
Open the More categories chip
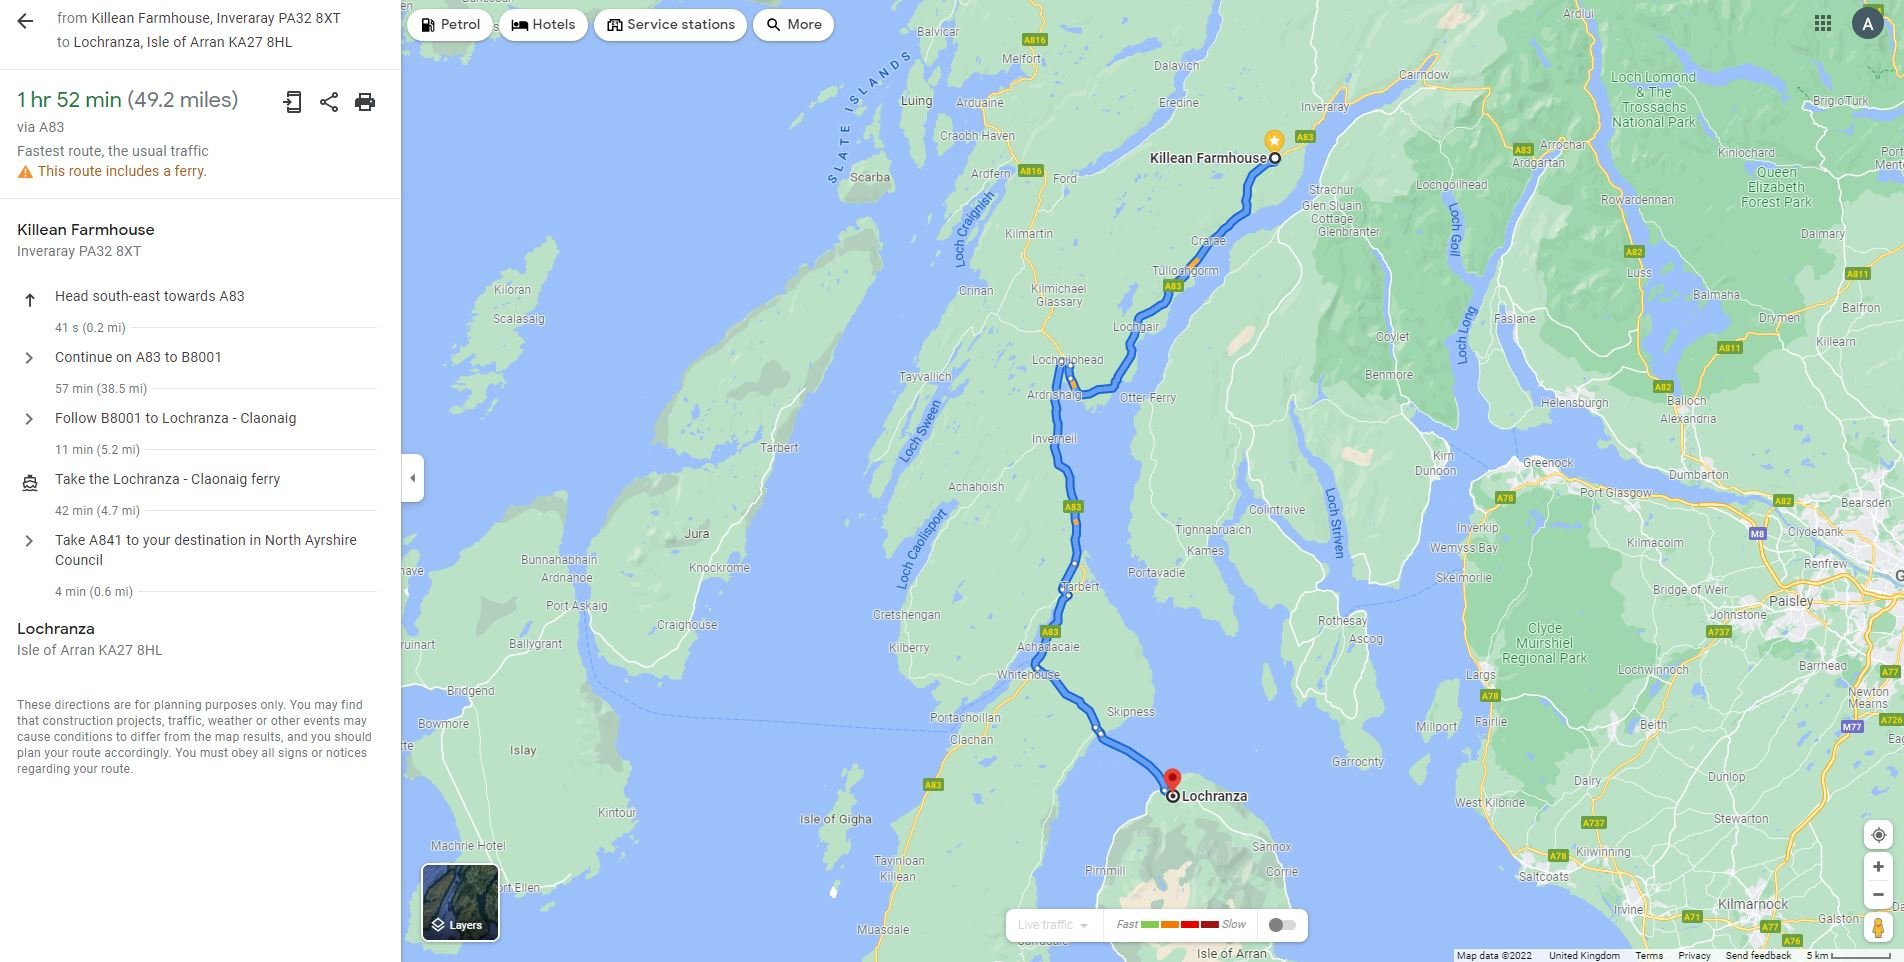[794, 25]
